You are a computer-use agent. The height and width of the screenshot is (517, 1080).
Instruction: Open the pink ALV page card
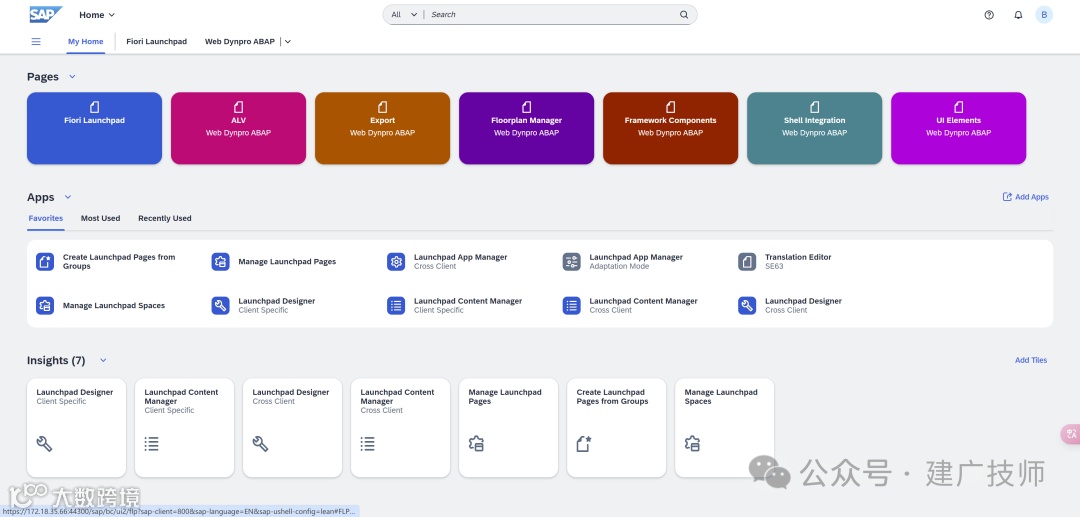click(x=238, y=128)
